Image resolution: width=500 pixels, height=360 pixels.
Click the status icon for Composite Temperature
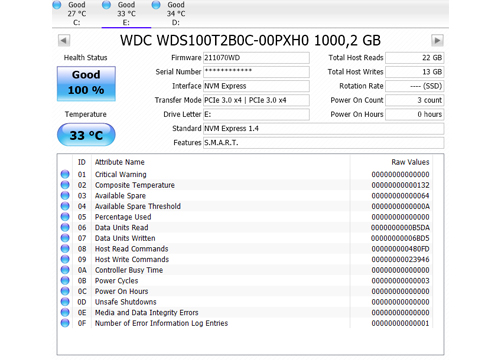point(65,185)
